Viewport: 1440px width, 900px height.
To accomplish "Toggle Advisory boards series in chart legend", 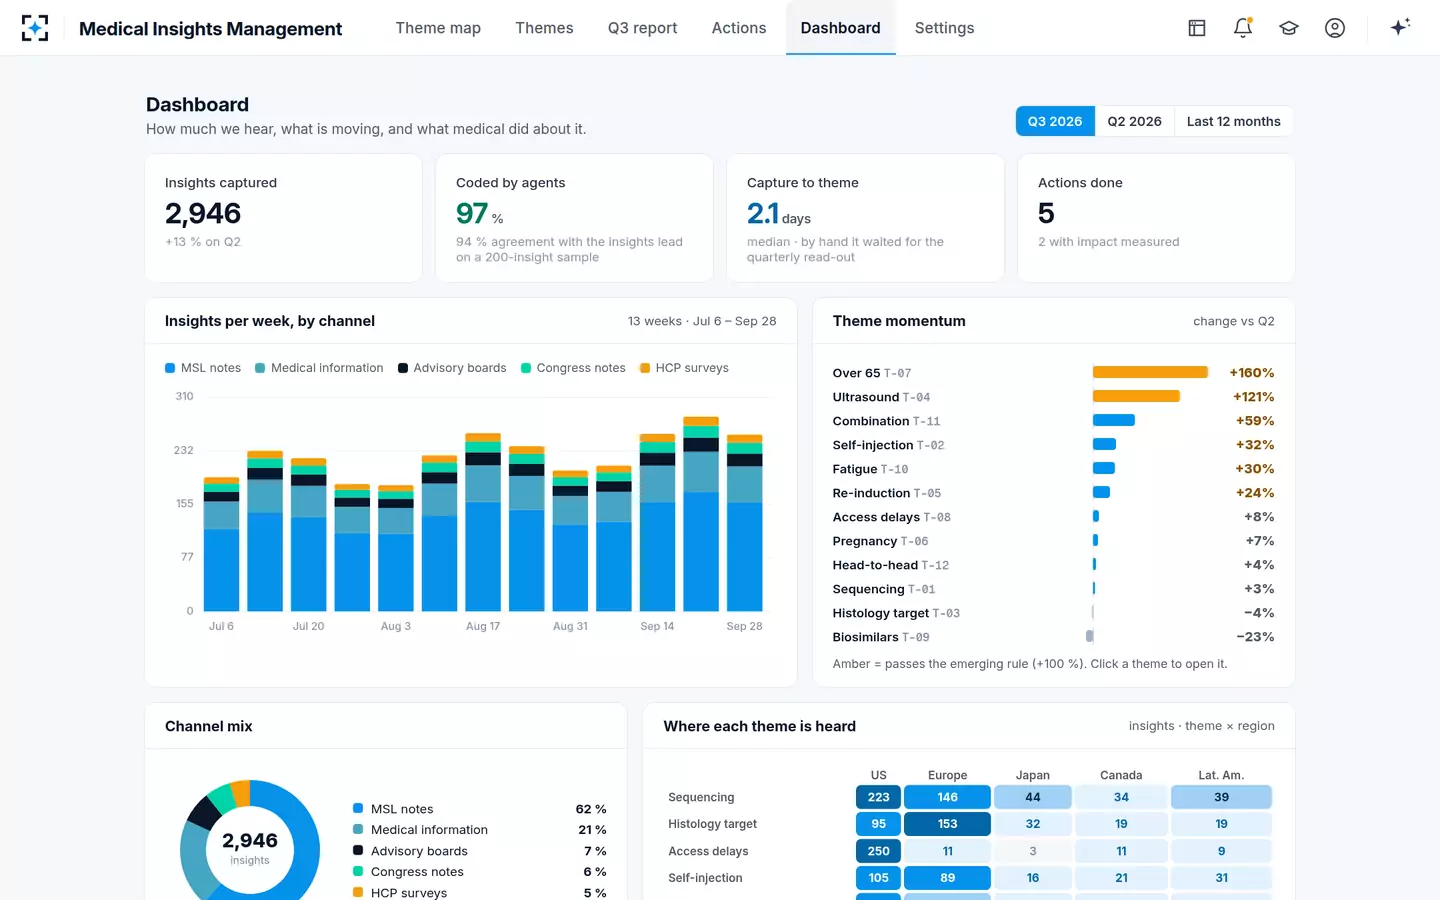I will tap(452, 368).
